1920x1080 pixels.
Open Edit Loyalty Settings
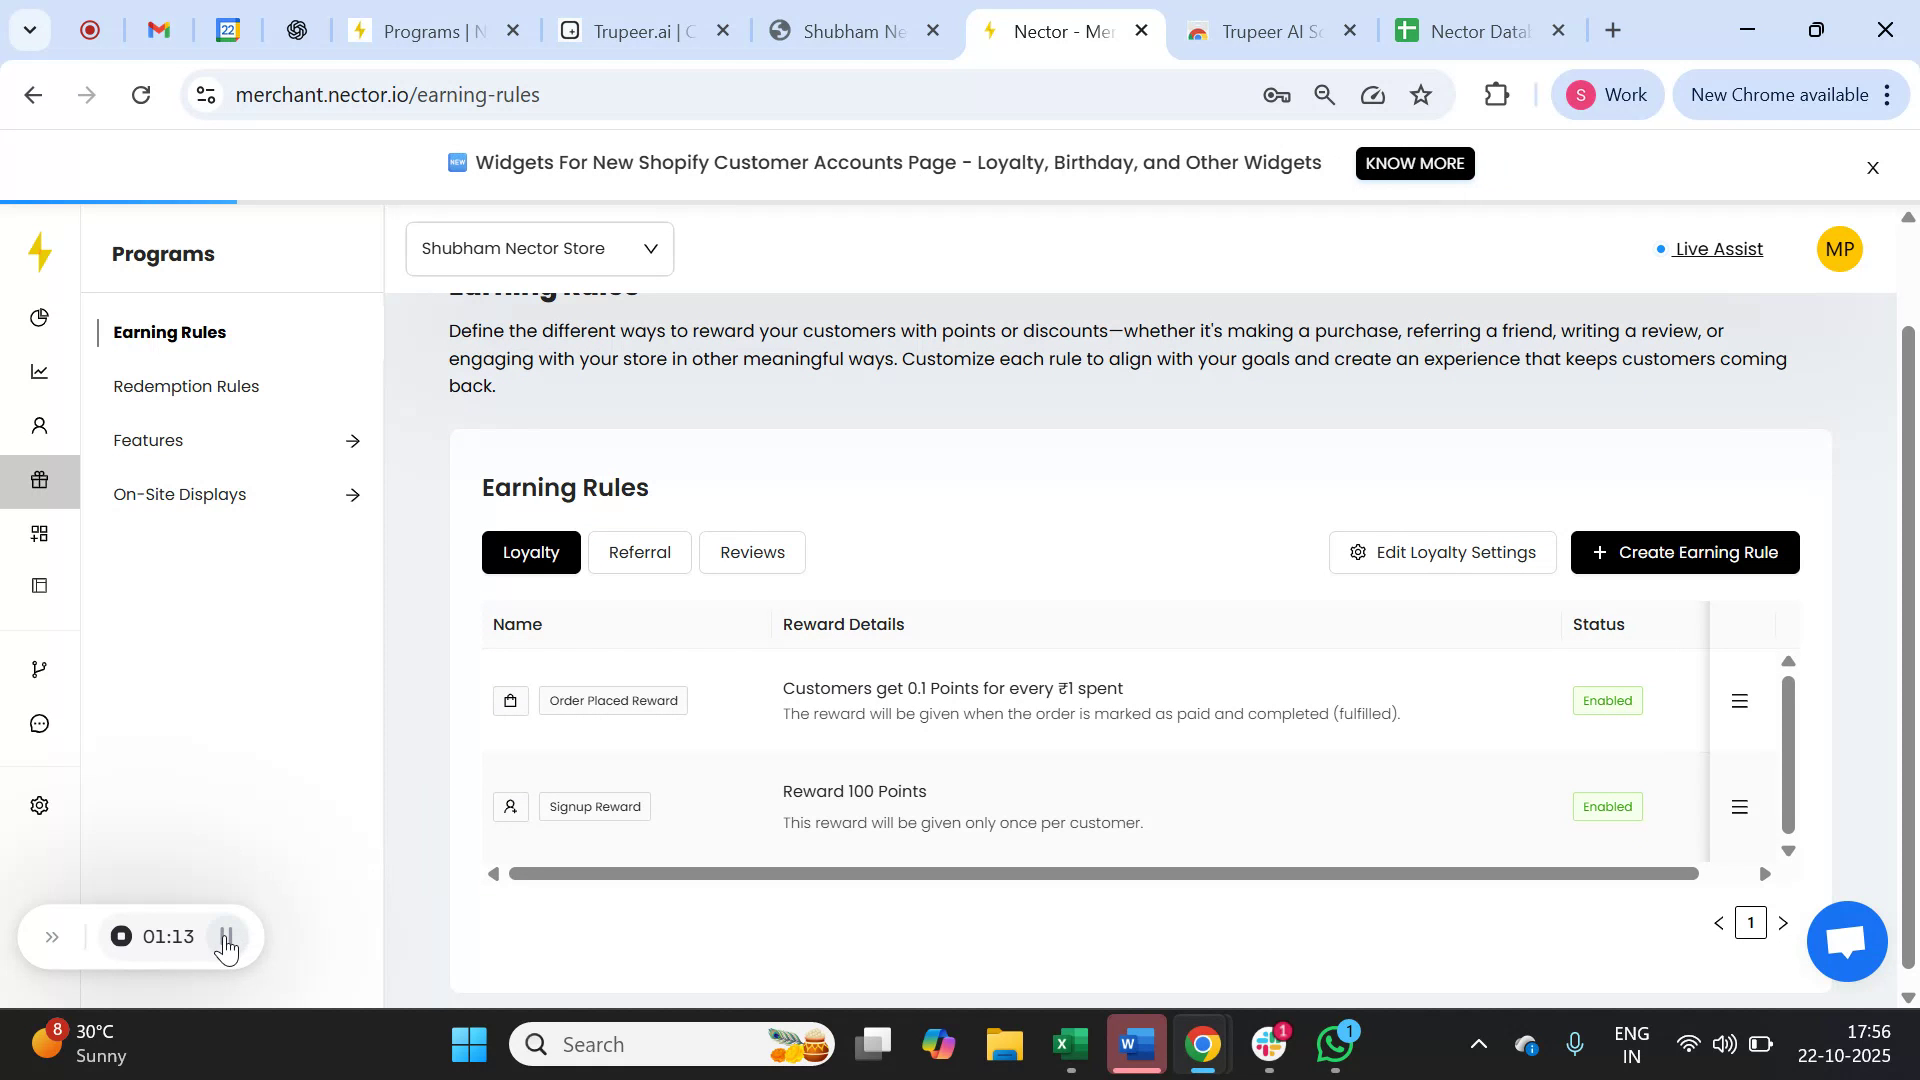[x=1442, y=552]
